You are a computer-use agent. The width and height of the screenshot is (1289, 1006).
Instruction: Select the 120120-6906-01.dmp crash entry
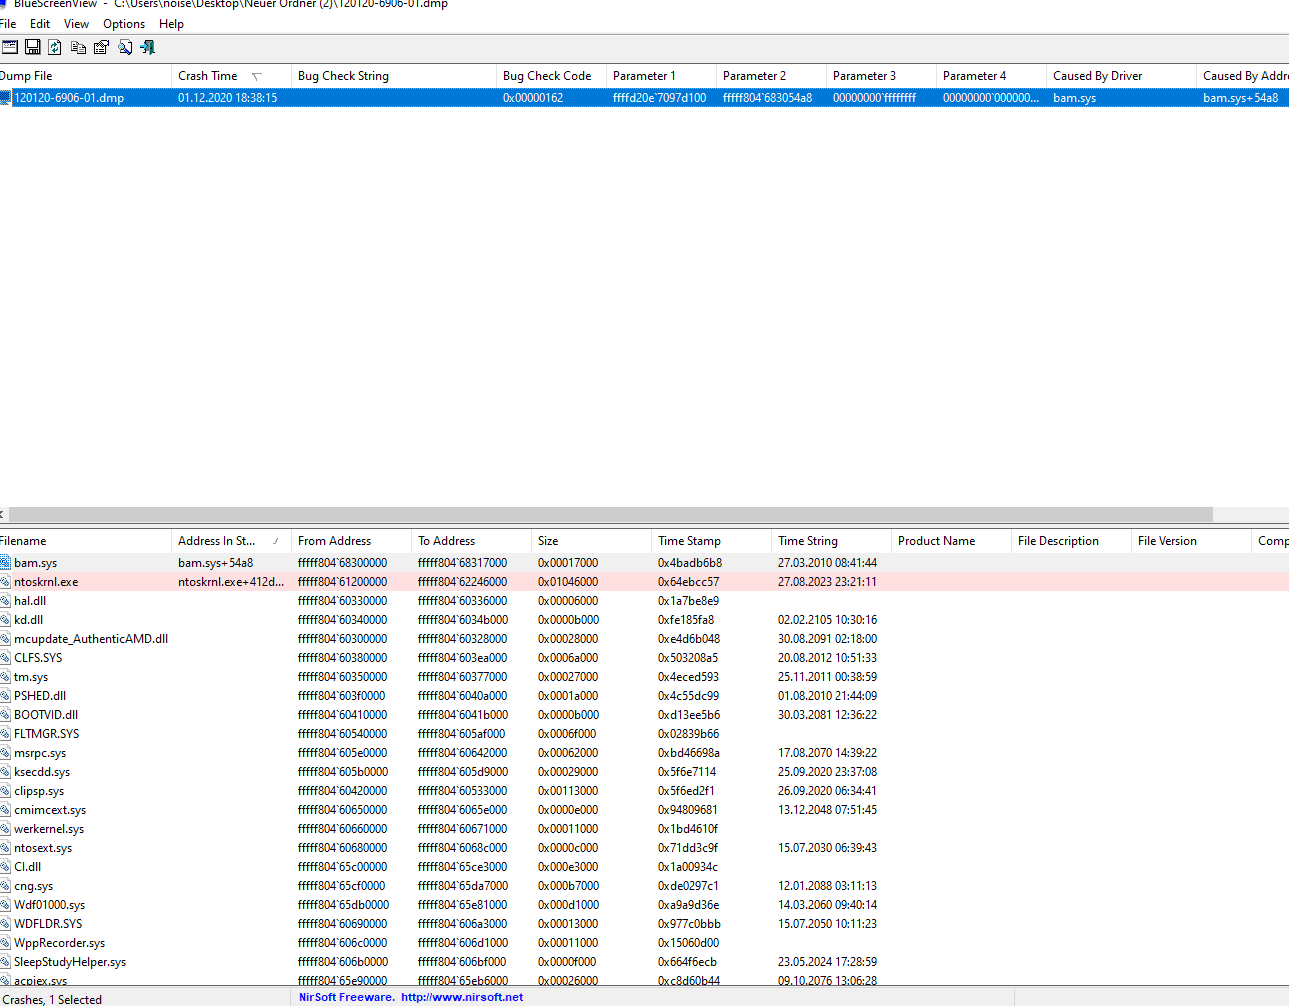coord(644,98)
